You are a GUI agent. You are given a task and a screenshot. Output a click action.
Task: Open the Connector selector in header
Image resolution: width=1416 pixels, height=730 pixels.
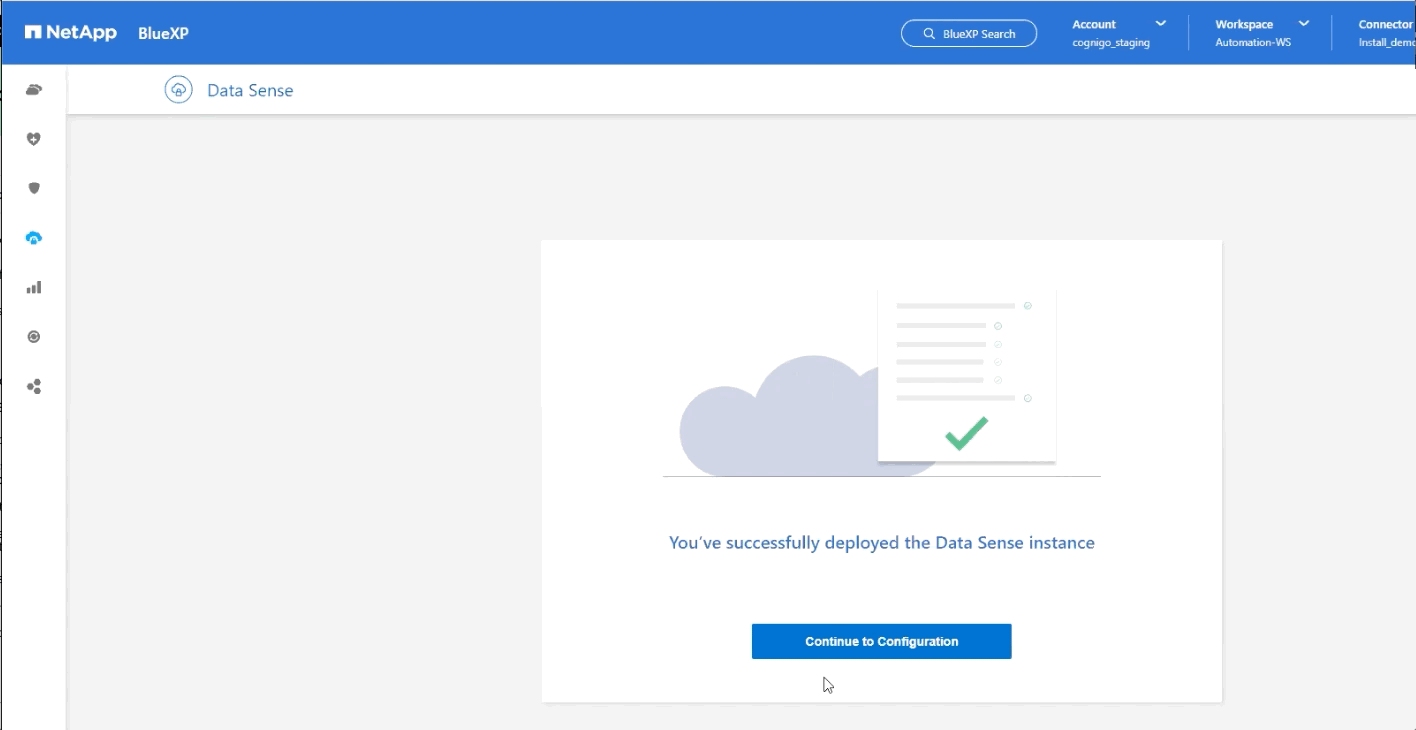coord(1385,33)
